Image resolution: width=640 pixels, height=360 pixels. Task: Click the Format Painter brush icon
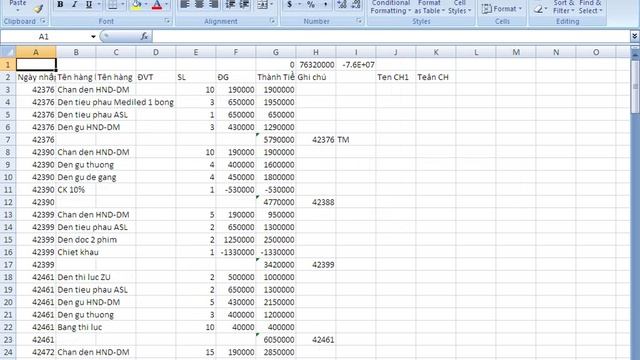[x=38, y=8]
